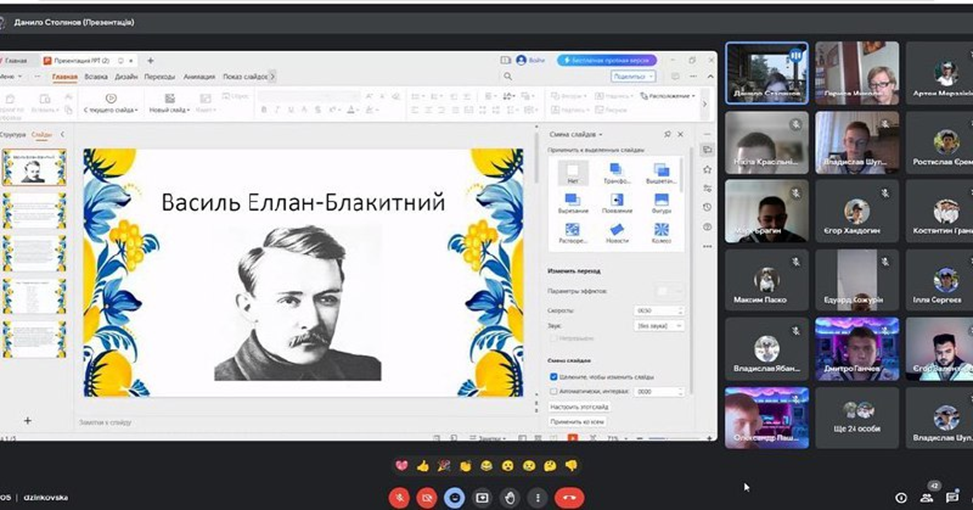Click the star icon in right sidebar
Screen dimensions: 973x510
(707, 169)
